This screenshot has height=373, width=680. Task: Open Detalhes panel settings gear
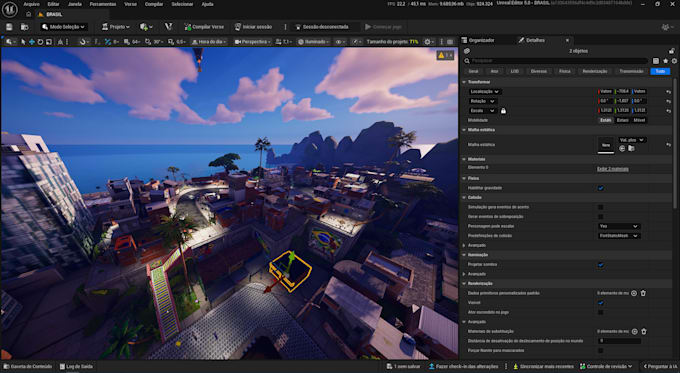(x=674, y=61)
